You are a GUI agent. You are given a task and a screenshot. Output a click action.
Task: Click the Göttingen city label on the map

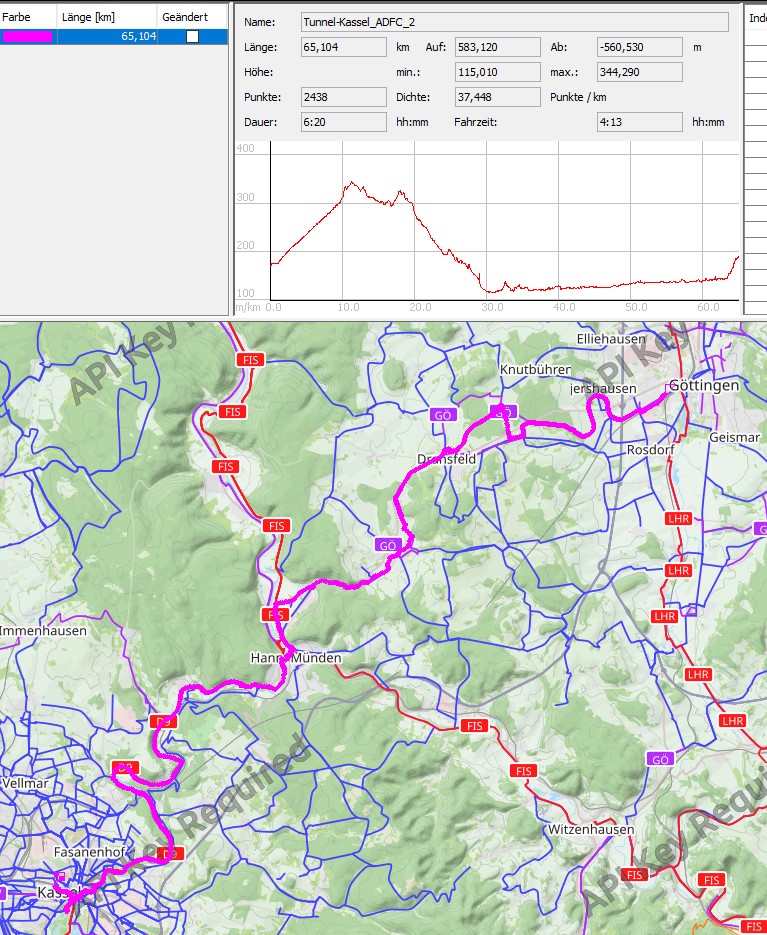tap(704, 385)
